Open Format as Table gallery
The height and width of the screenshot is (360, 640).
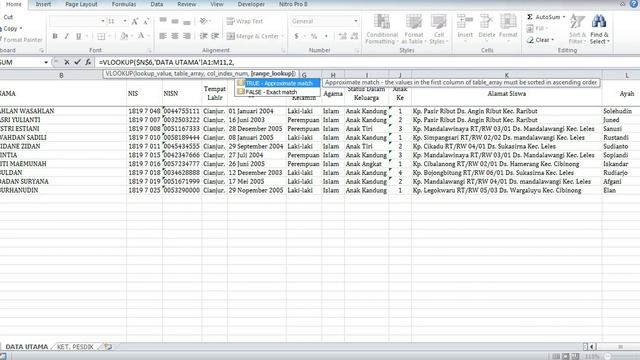coord(413,29)
